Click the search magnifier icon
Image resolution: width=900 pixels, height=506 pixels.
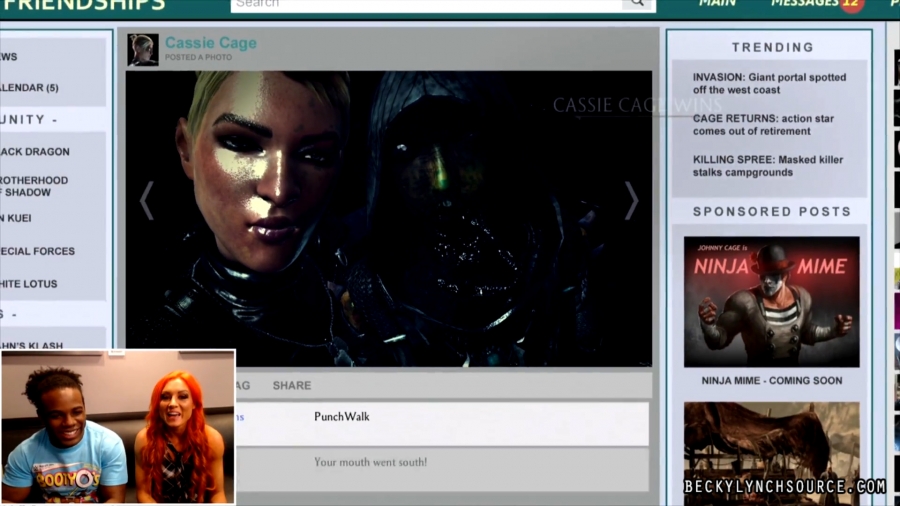tap(637, 4)
